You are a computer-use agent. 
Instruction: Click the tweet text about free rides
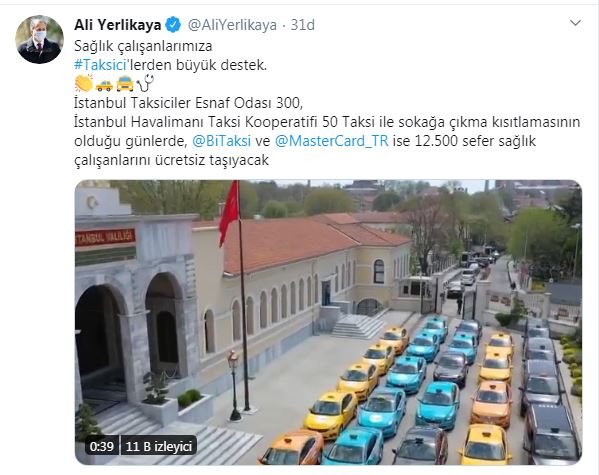pyautogui.click(x=327, y=131)
